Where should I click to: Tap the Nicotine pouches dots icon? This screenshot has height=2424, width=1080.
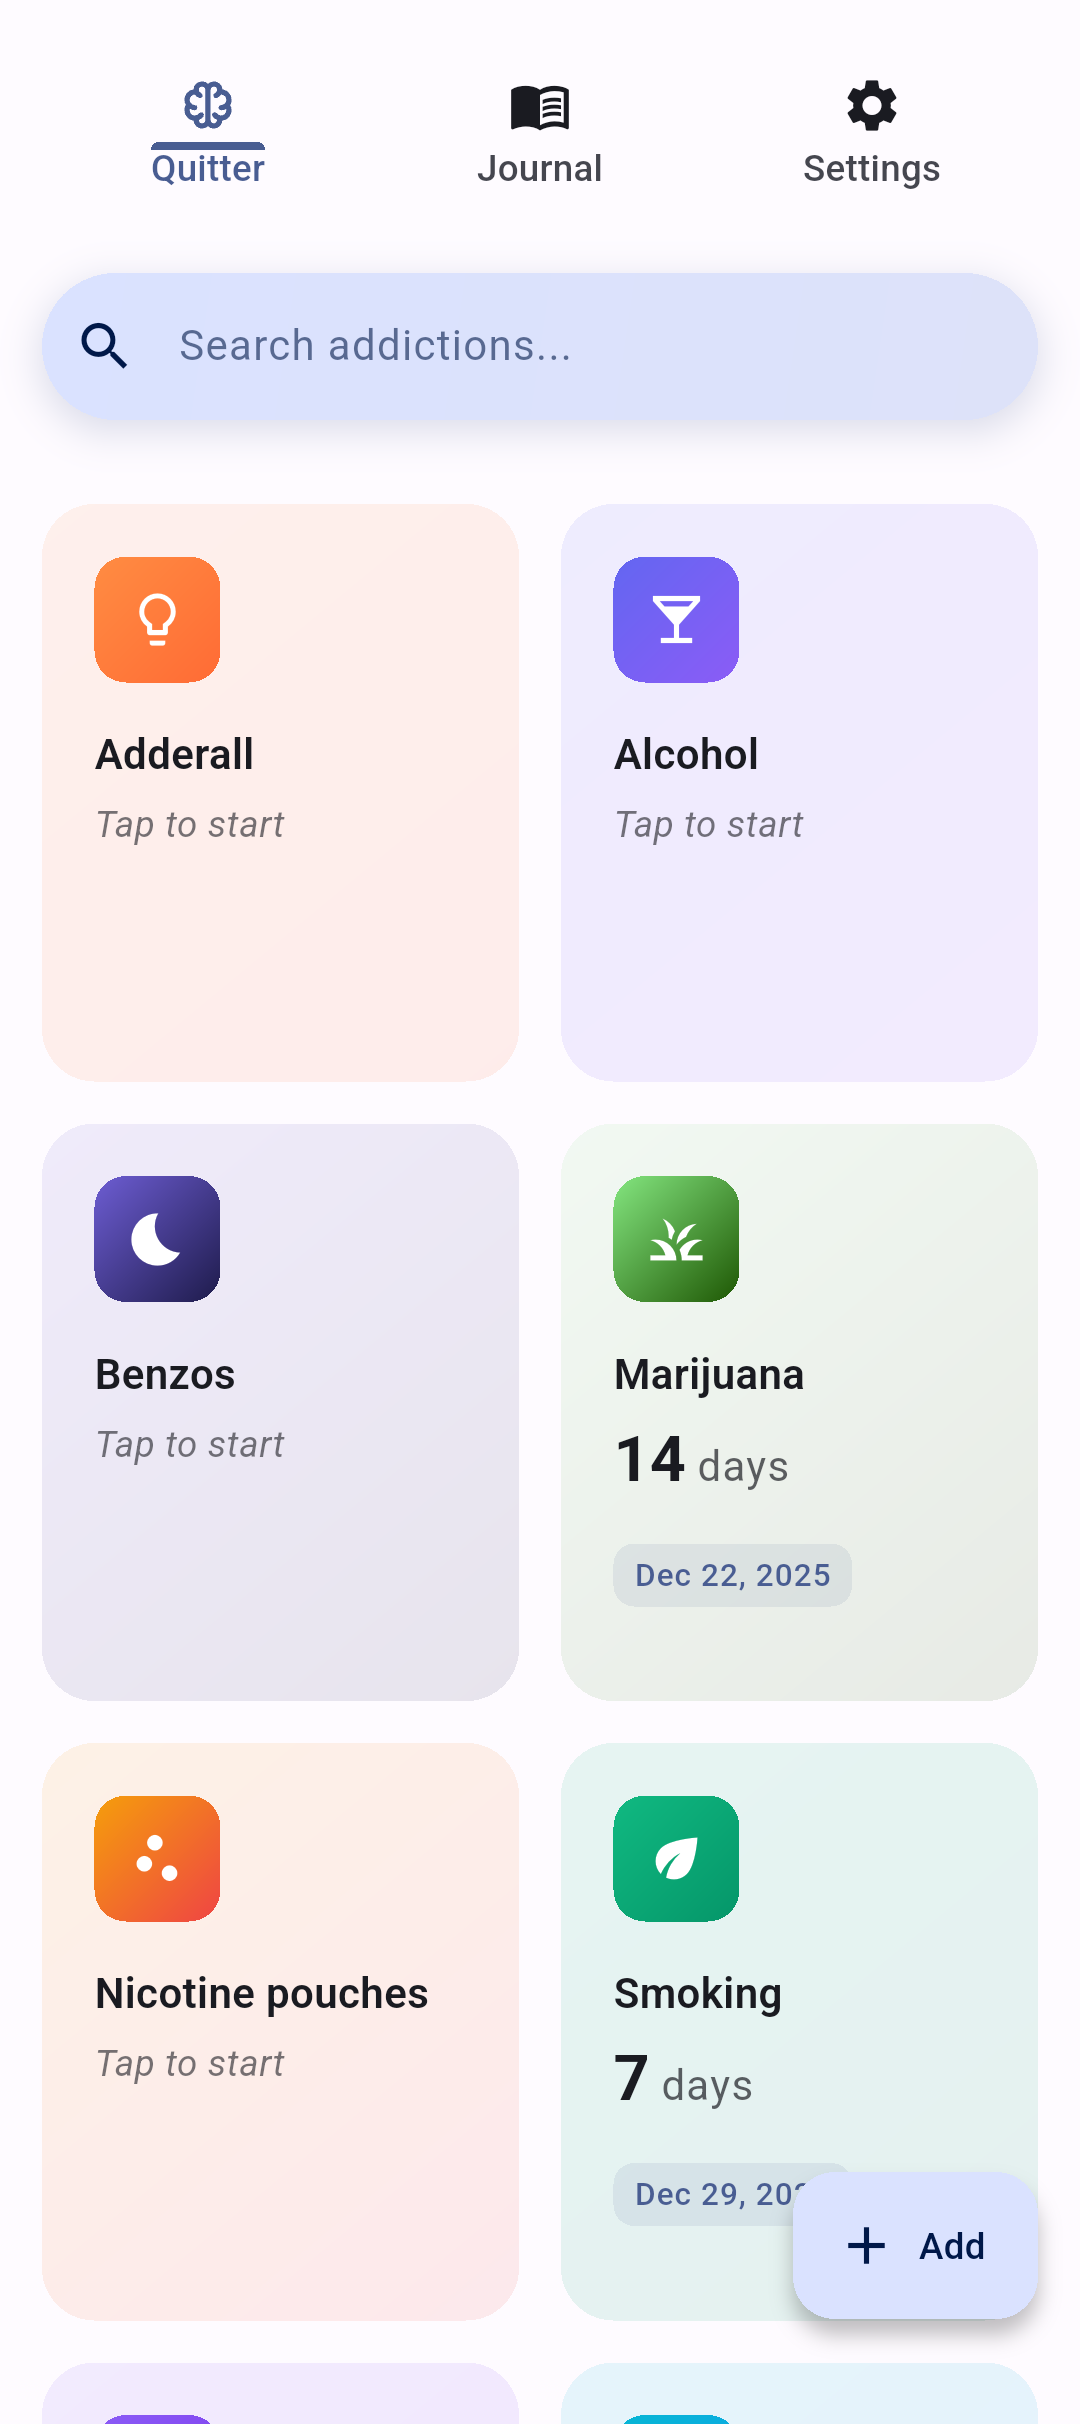coord(157,1859)
